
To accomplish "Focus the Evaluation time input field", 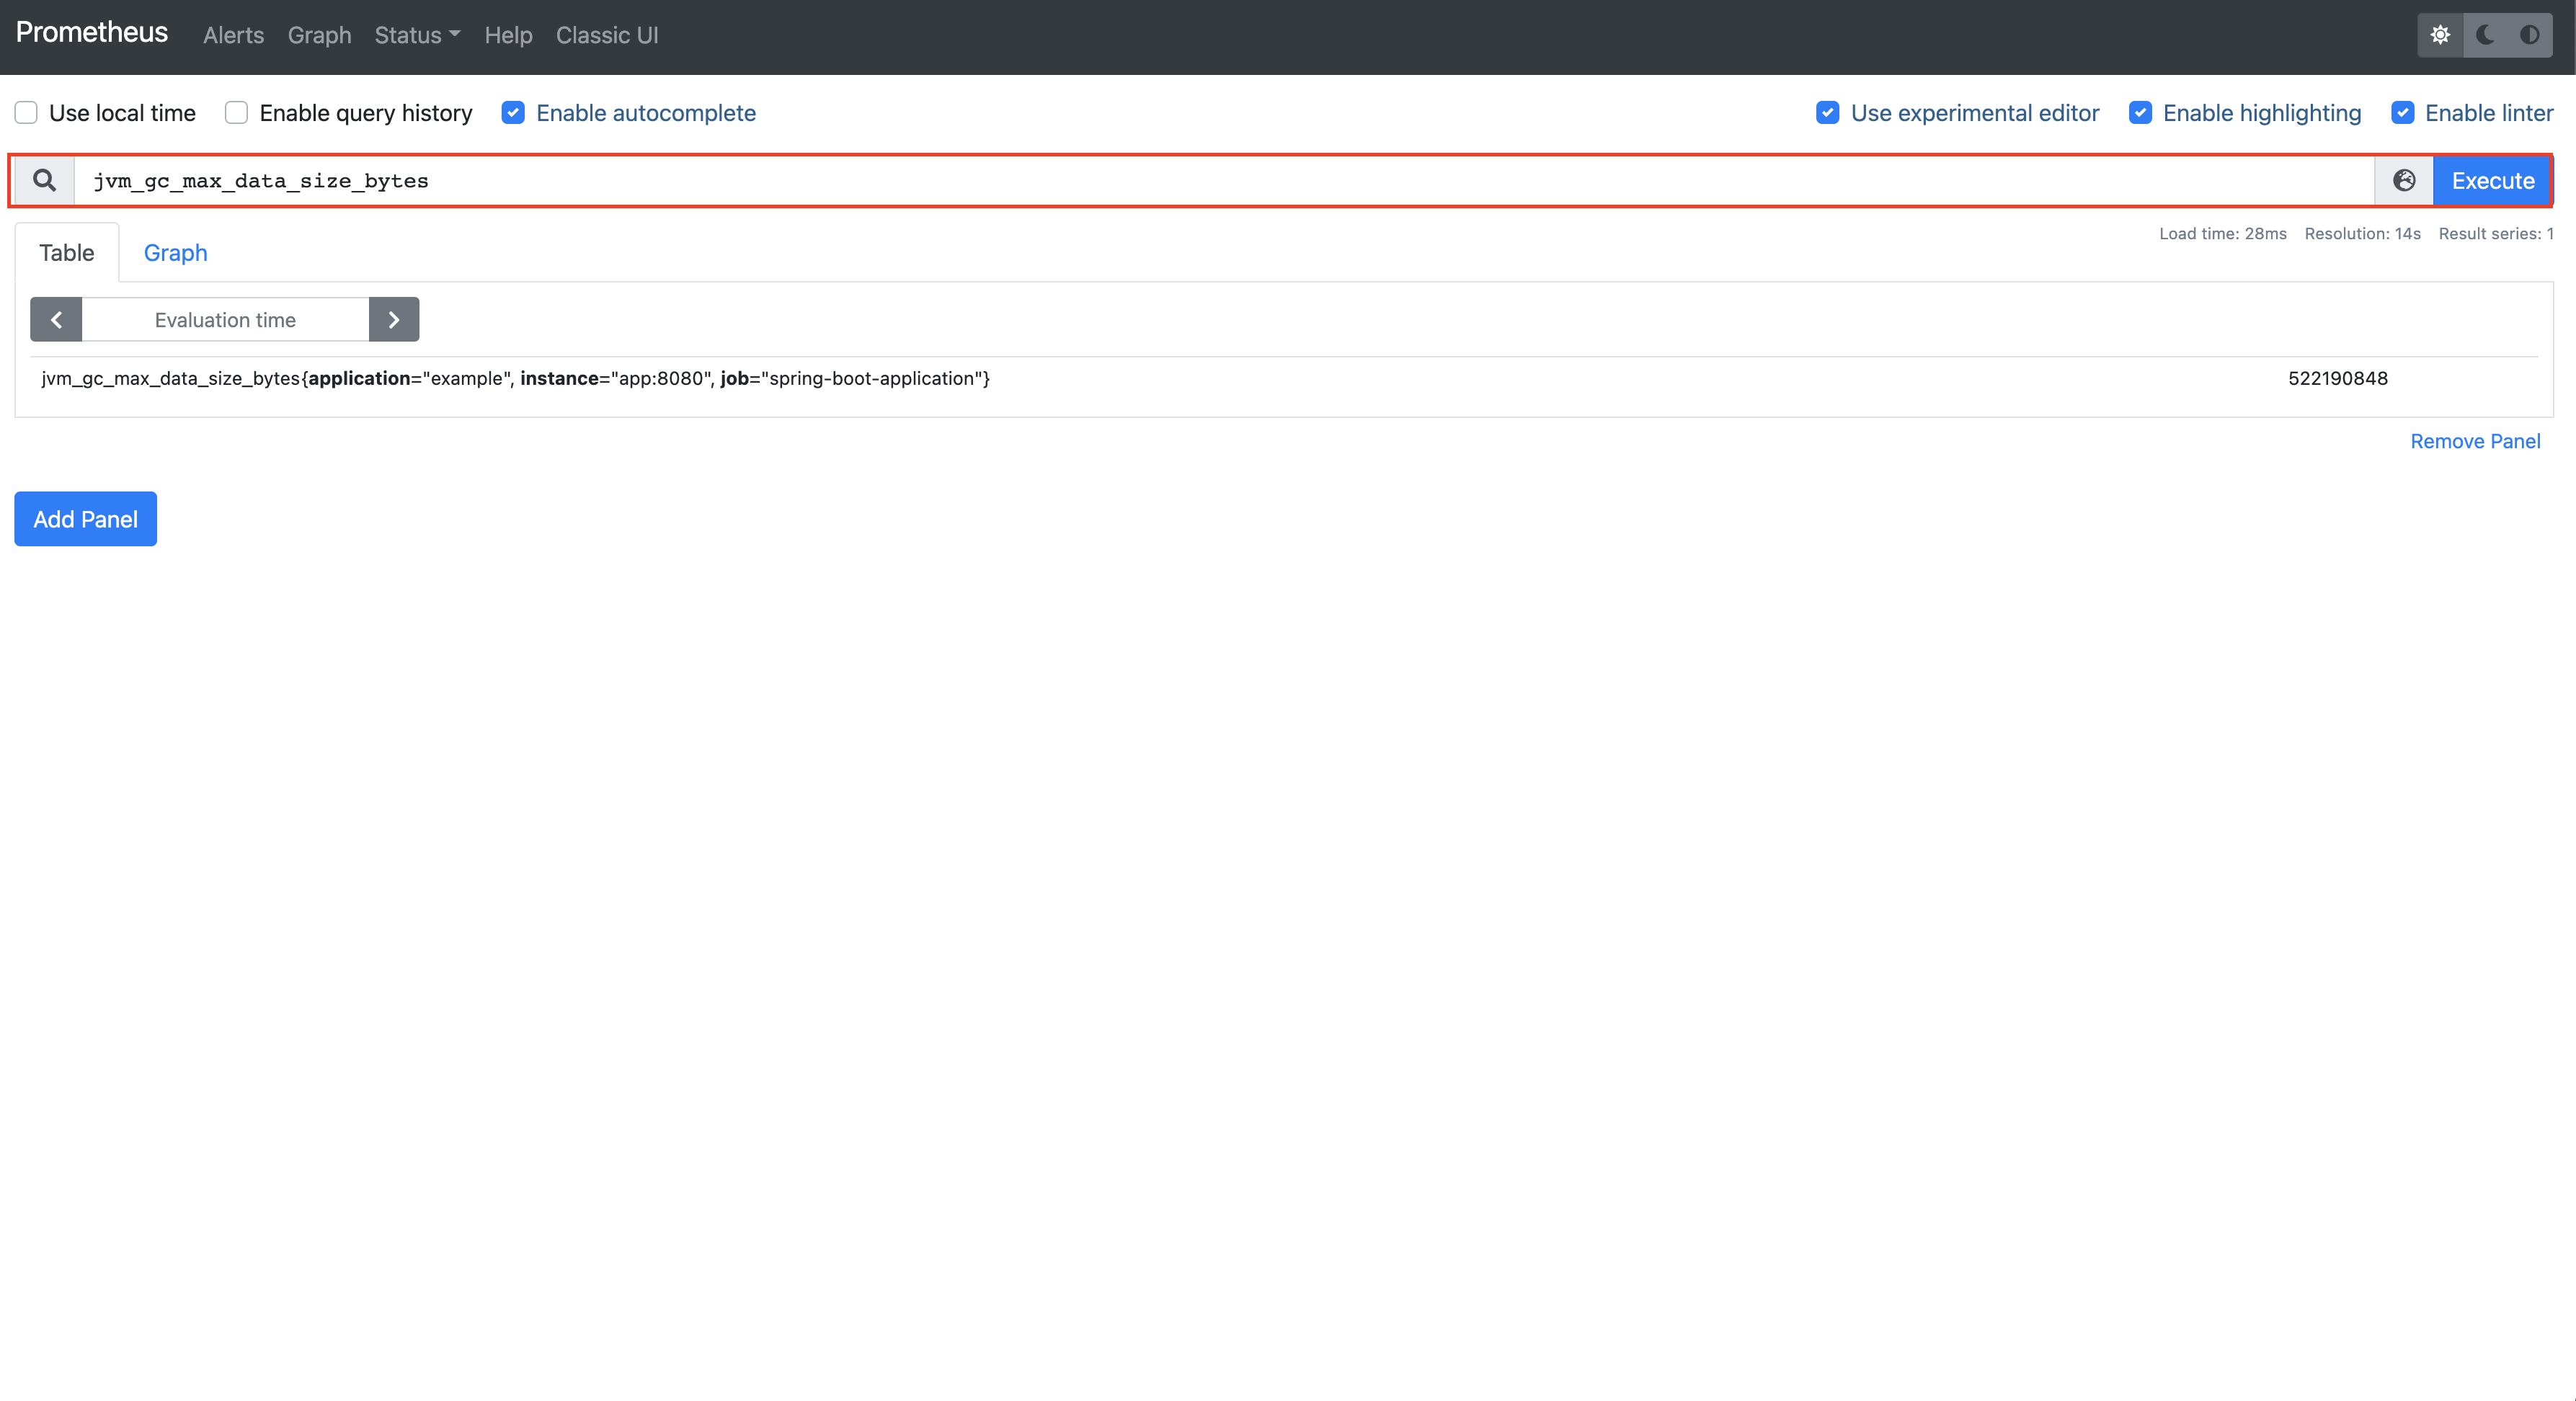I will coord(225,320).
